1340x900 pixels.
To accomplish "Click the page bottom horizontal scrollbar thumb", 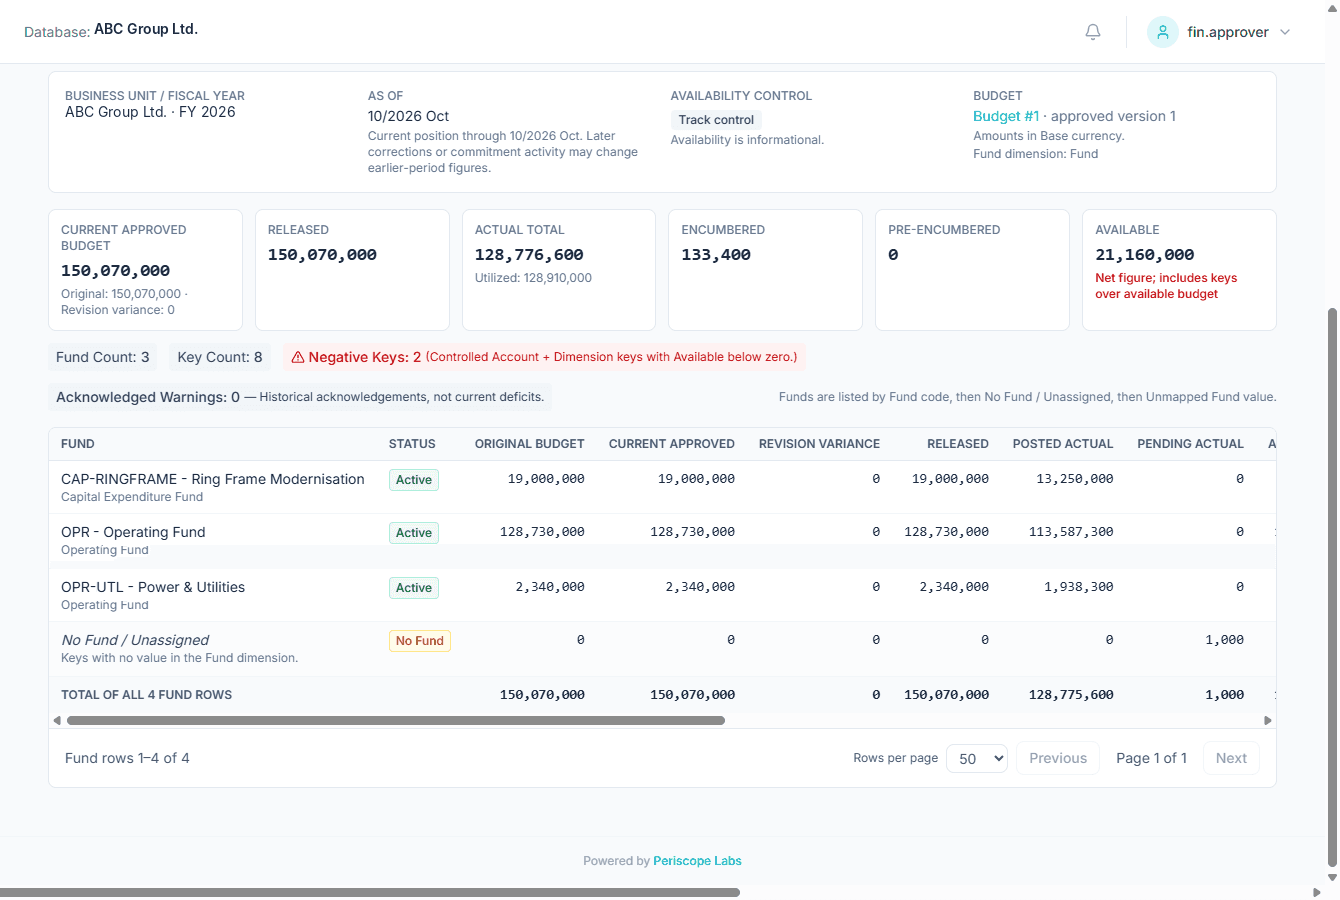I will pos(370,893).
